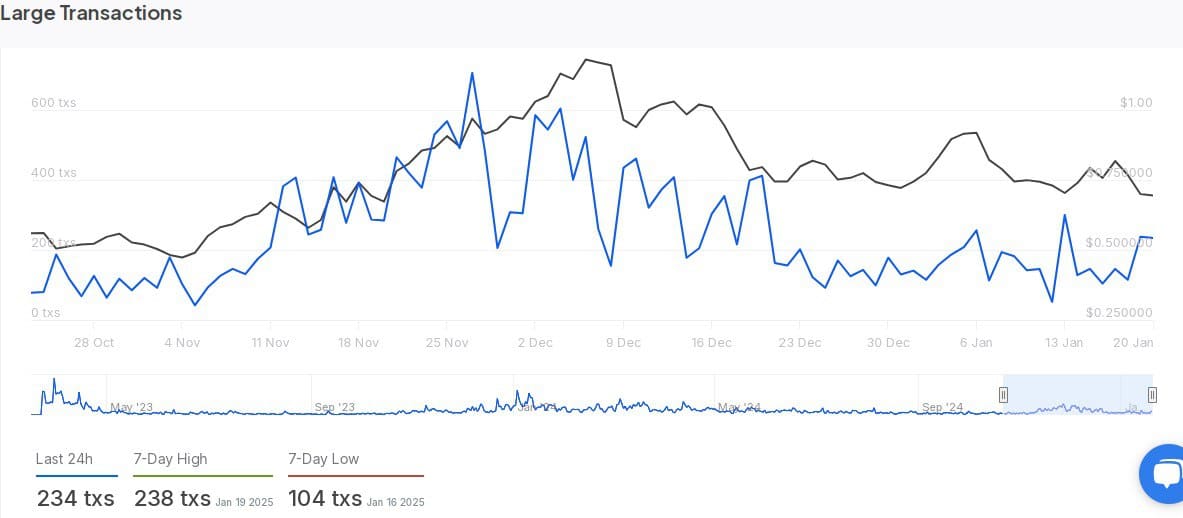This screenshot has width=1183, height=518.
Task: Click the right handle of the range navigator
Action: 1152,395
